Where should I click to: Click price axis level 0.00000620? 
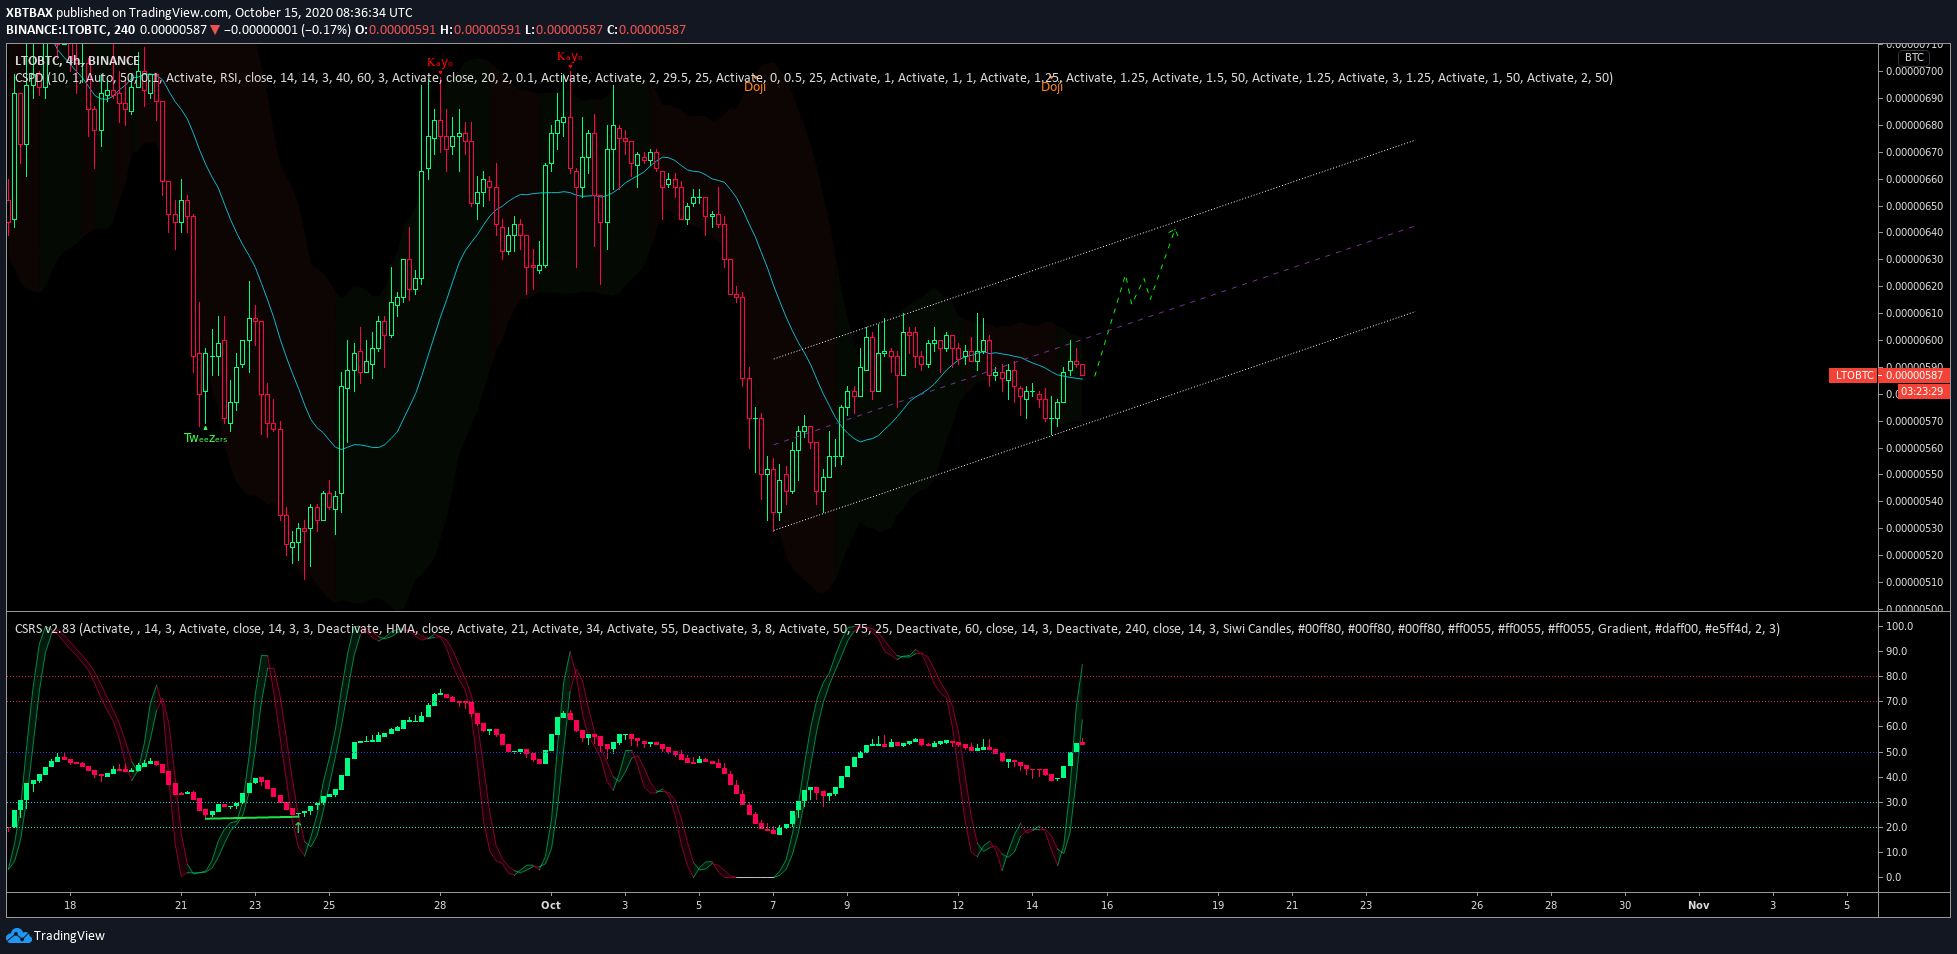(x=1914, y=287)
